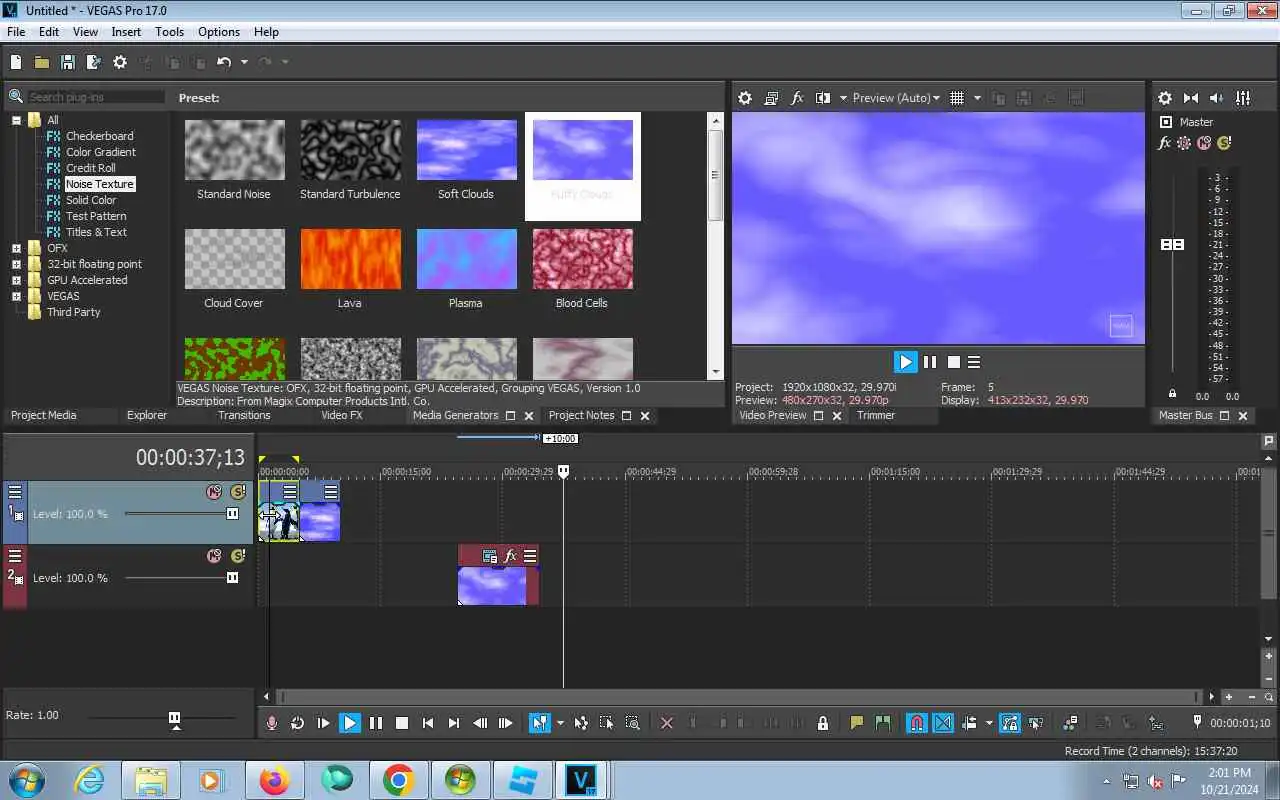Pause playback in timeline transport
This screenshot has height=800, width=1280.
(x=376, y=723)
